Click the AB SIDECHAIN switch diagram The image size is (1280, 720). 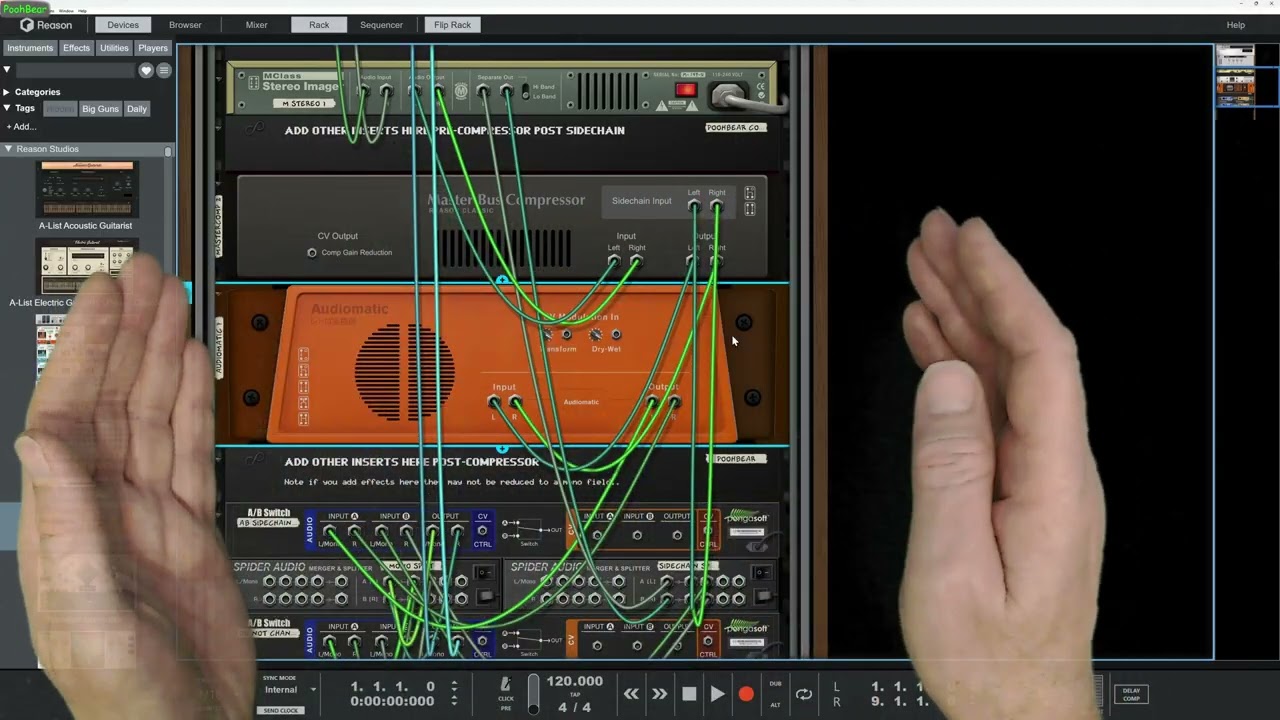click(x=529, y=529)
